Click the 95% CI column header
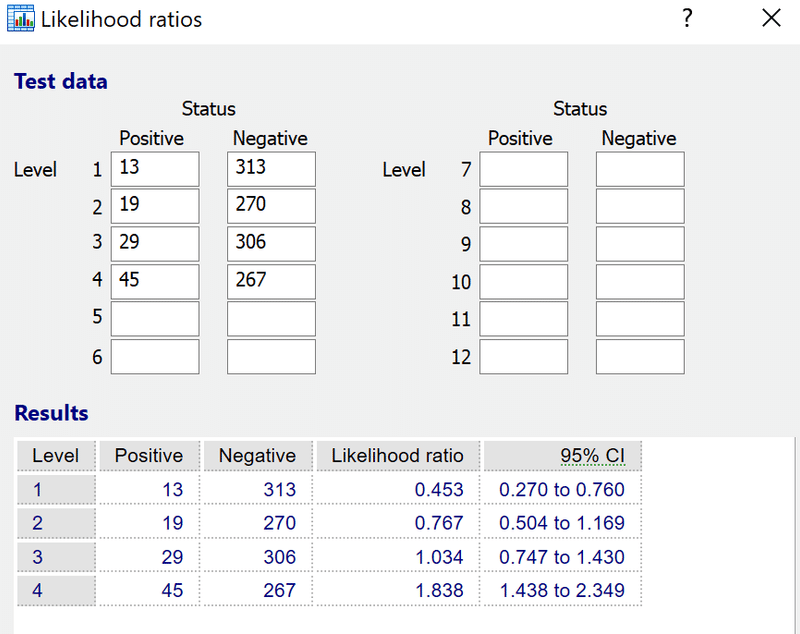This screenshot has width=800, height=634. click(564, 455)
